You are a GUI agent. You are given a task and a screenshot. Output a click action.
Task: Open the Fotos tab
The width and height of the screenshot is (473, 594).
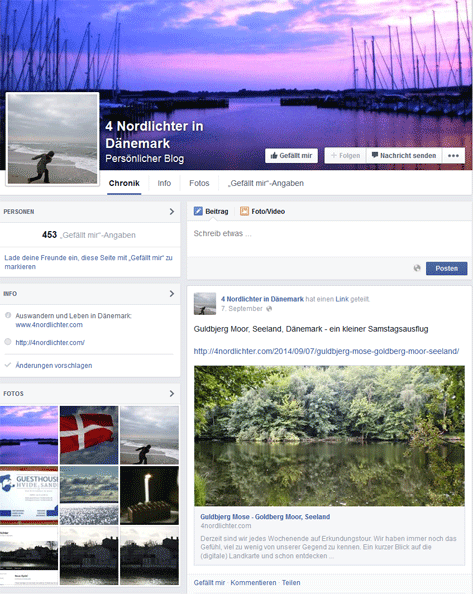coord(199,183)
